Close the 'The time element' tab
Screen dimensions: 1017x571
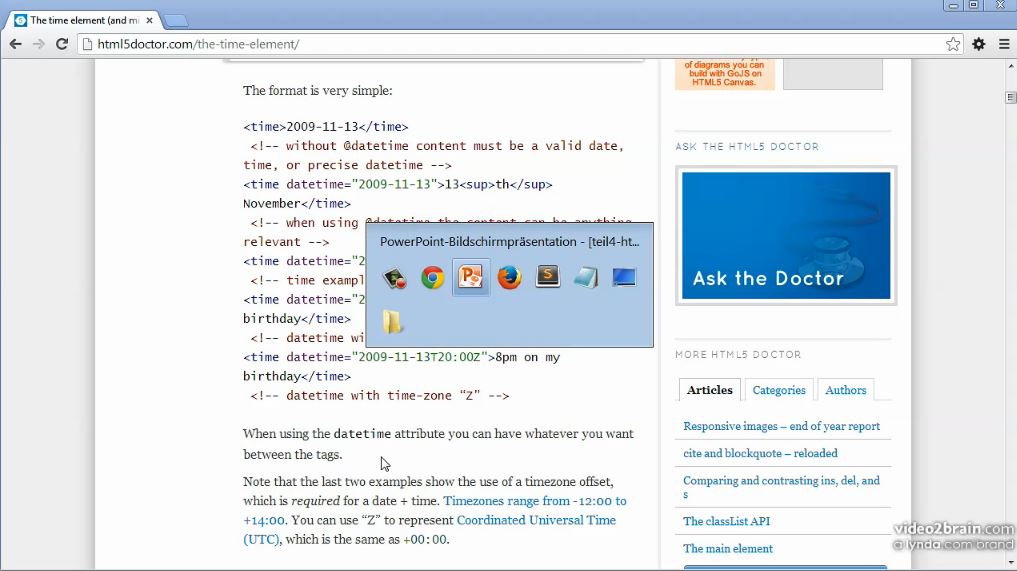click(149, 20)
